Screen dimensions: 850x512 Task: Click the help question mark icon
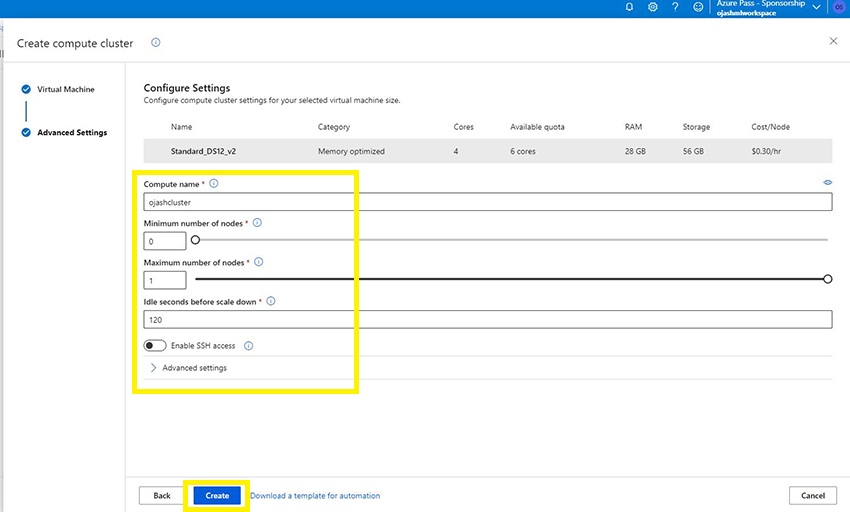pyautogui.click(x=676, y=7)
